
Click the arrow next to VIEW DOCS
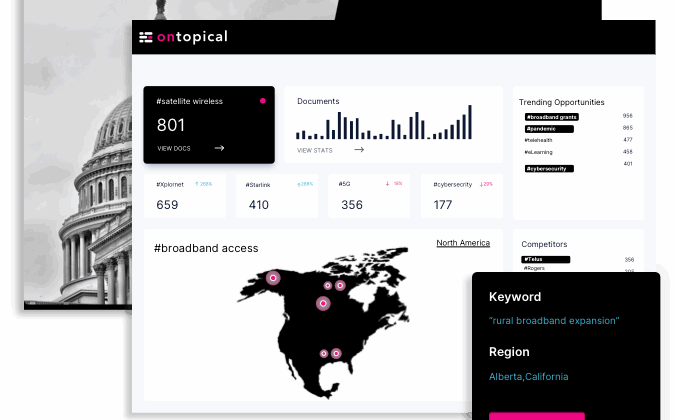tap(219, 148)
